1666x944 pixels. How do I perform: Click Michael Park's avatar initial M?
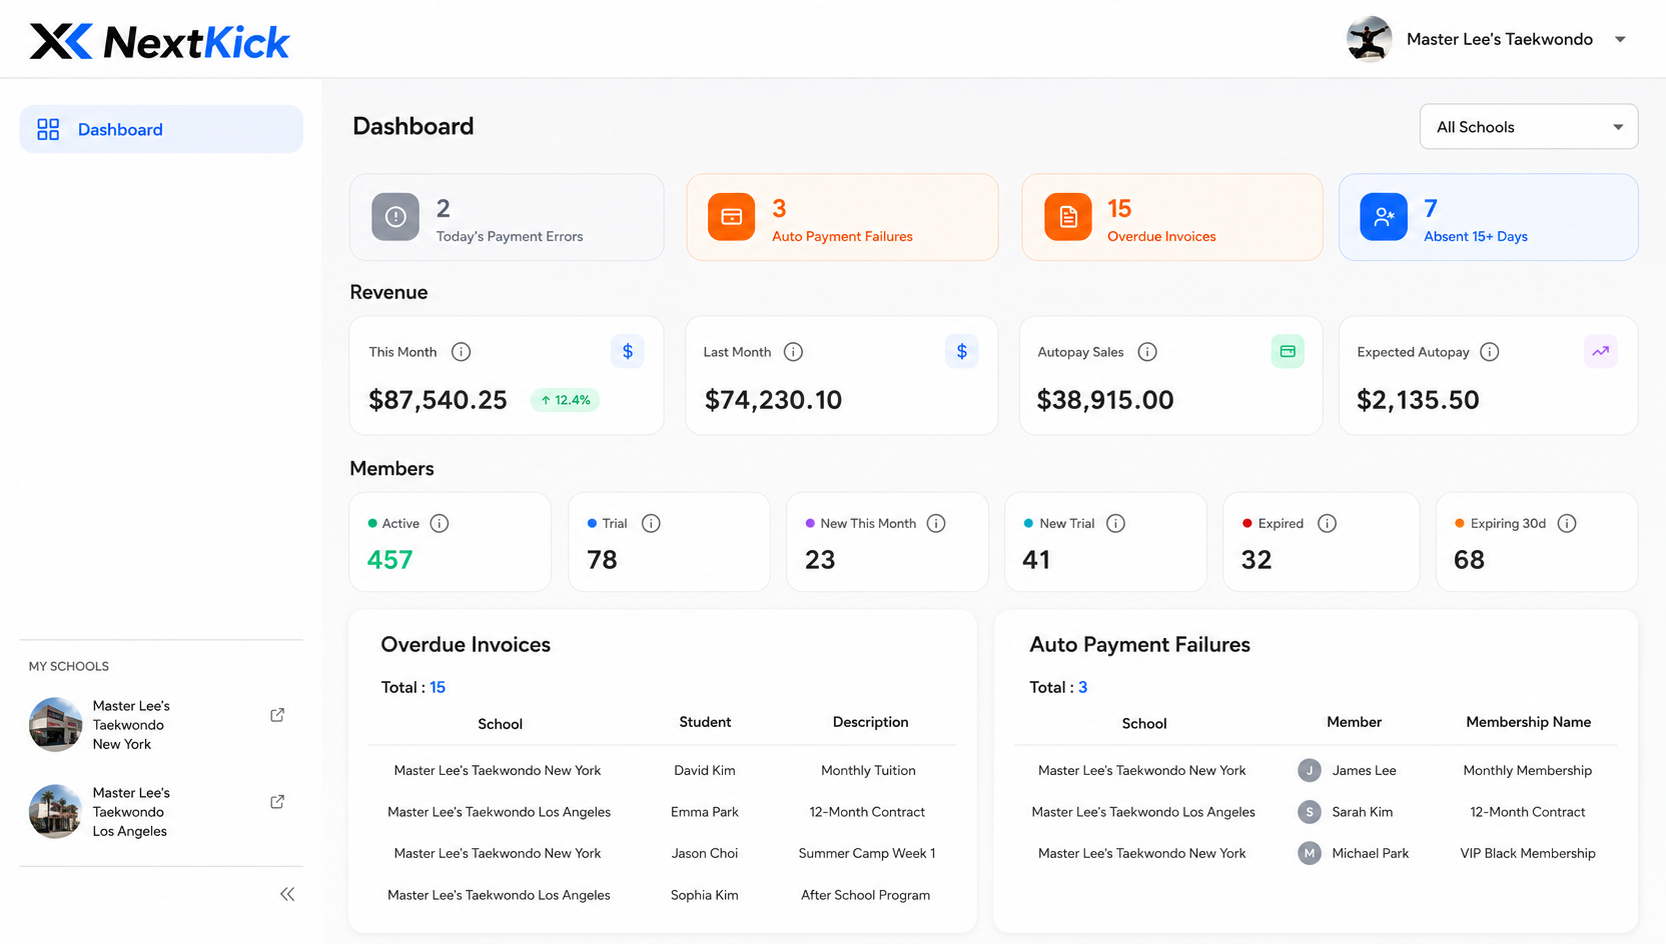tap(1309, 853)
